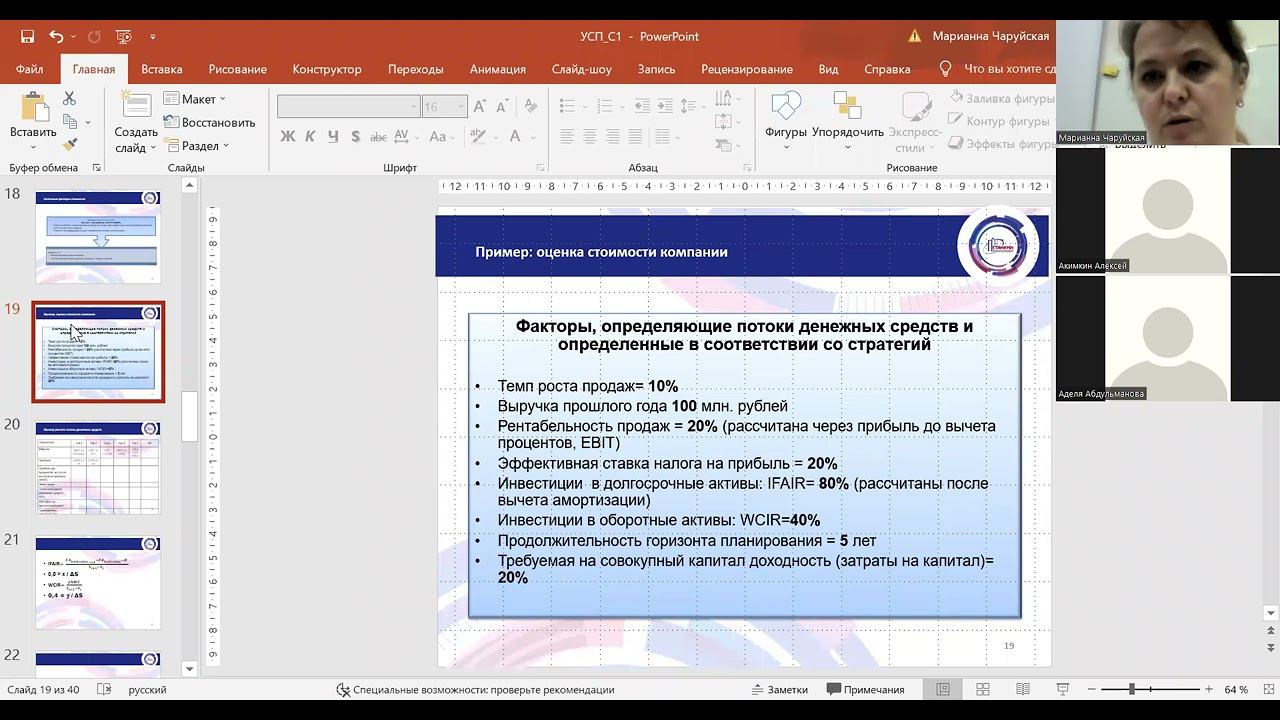1280x720 pixels.
Task: Switch to the Анимация ribbon tab
Action: (x=497, y=69)
